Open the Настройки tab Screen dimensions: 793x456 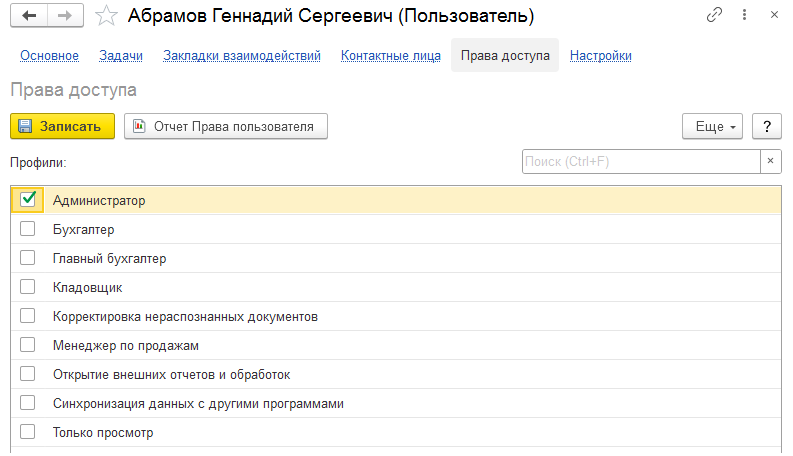[601, 56]
